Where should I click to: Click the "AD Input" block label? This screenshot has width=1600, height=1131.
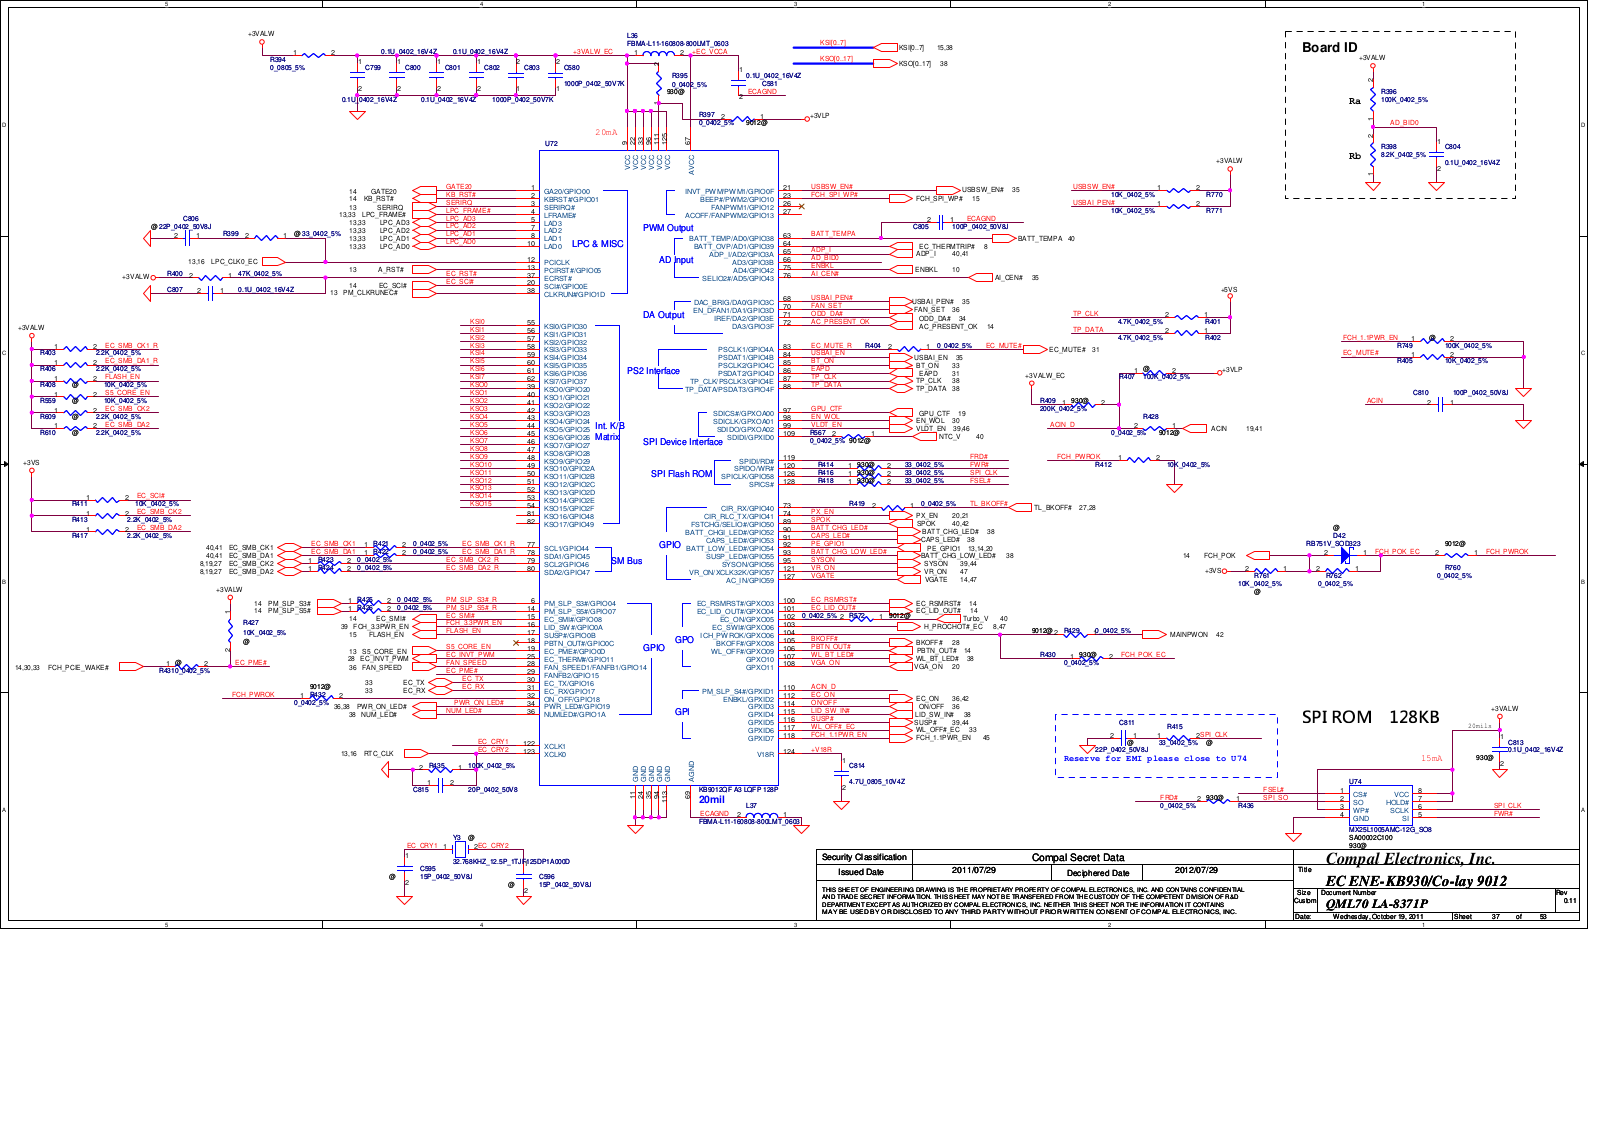676,260
